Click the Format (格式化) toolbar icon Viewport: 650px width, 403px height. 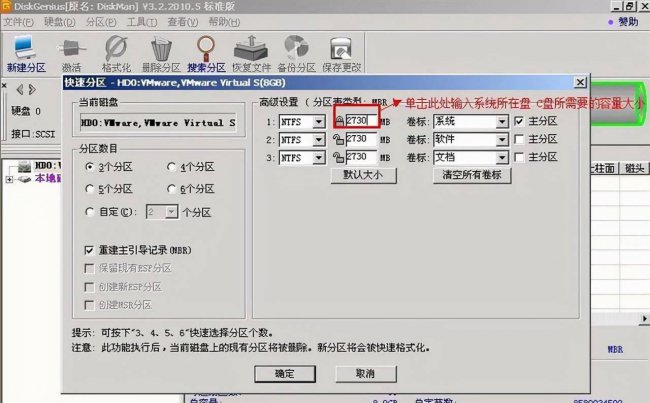coord(116,54)
